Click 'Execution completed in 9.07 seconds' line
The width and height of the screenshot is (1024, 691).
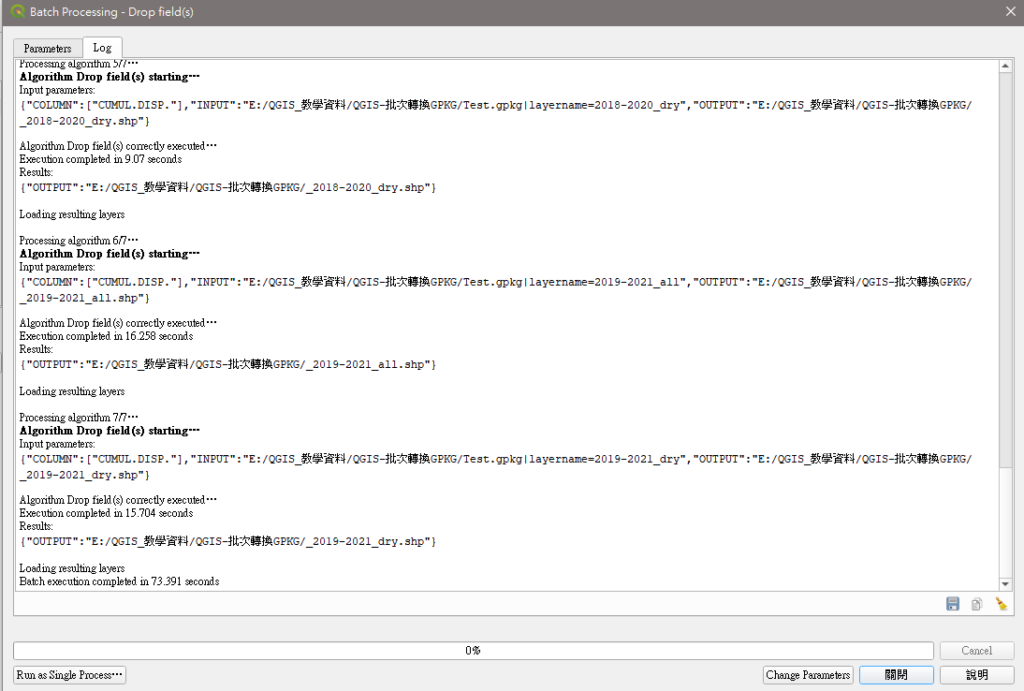[101, 159]
